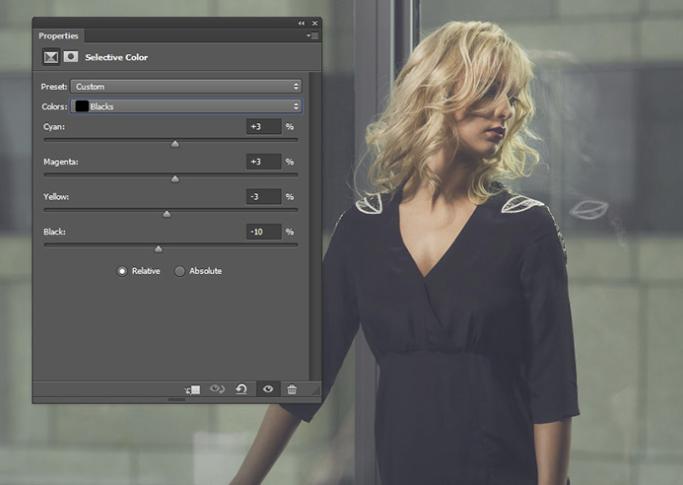Click the Yellow slider handle
The image size is (683, 485).
tap(167, 214)
